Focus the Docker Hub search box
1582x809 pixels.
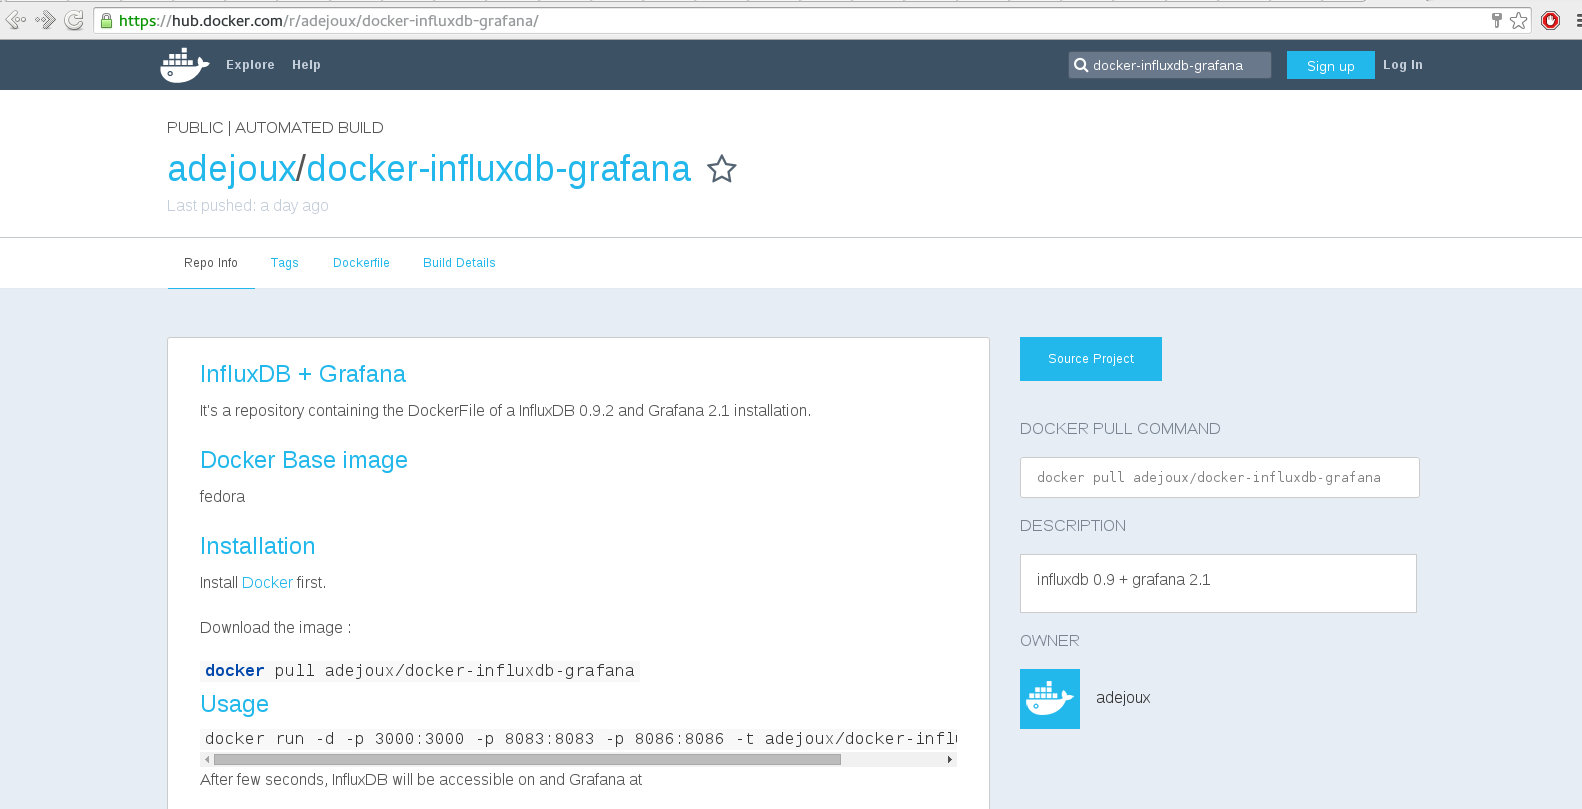1170,65
